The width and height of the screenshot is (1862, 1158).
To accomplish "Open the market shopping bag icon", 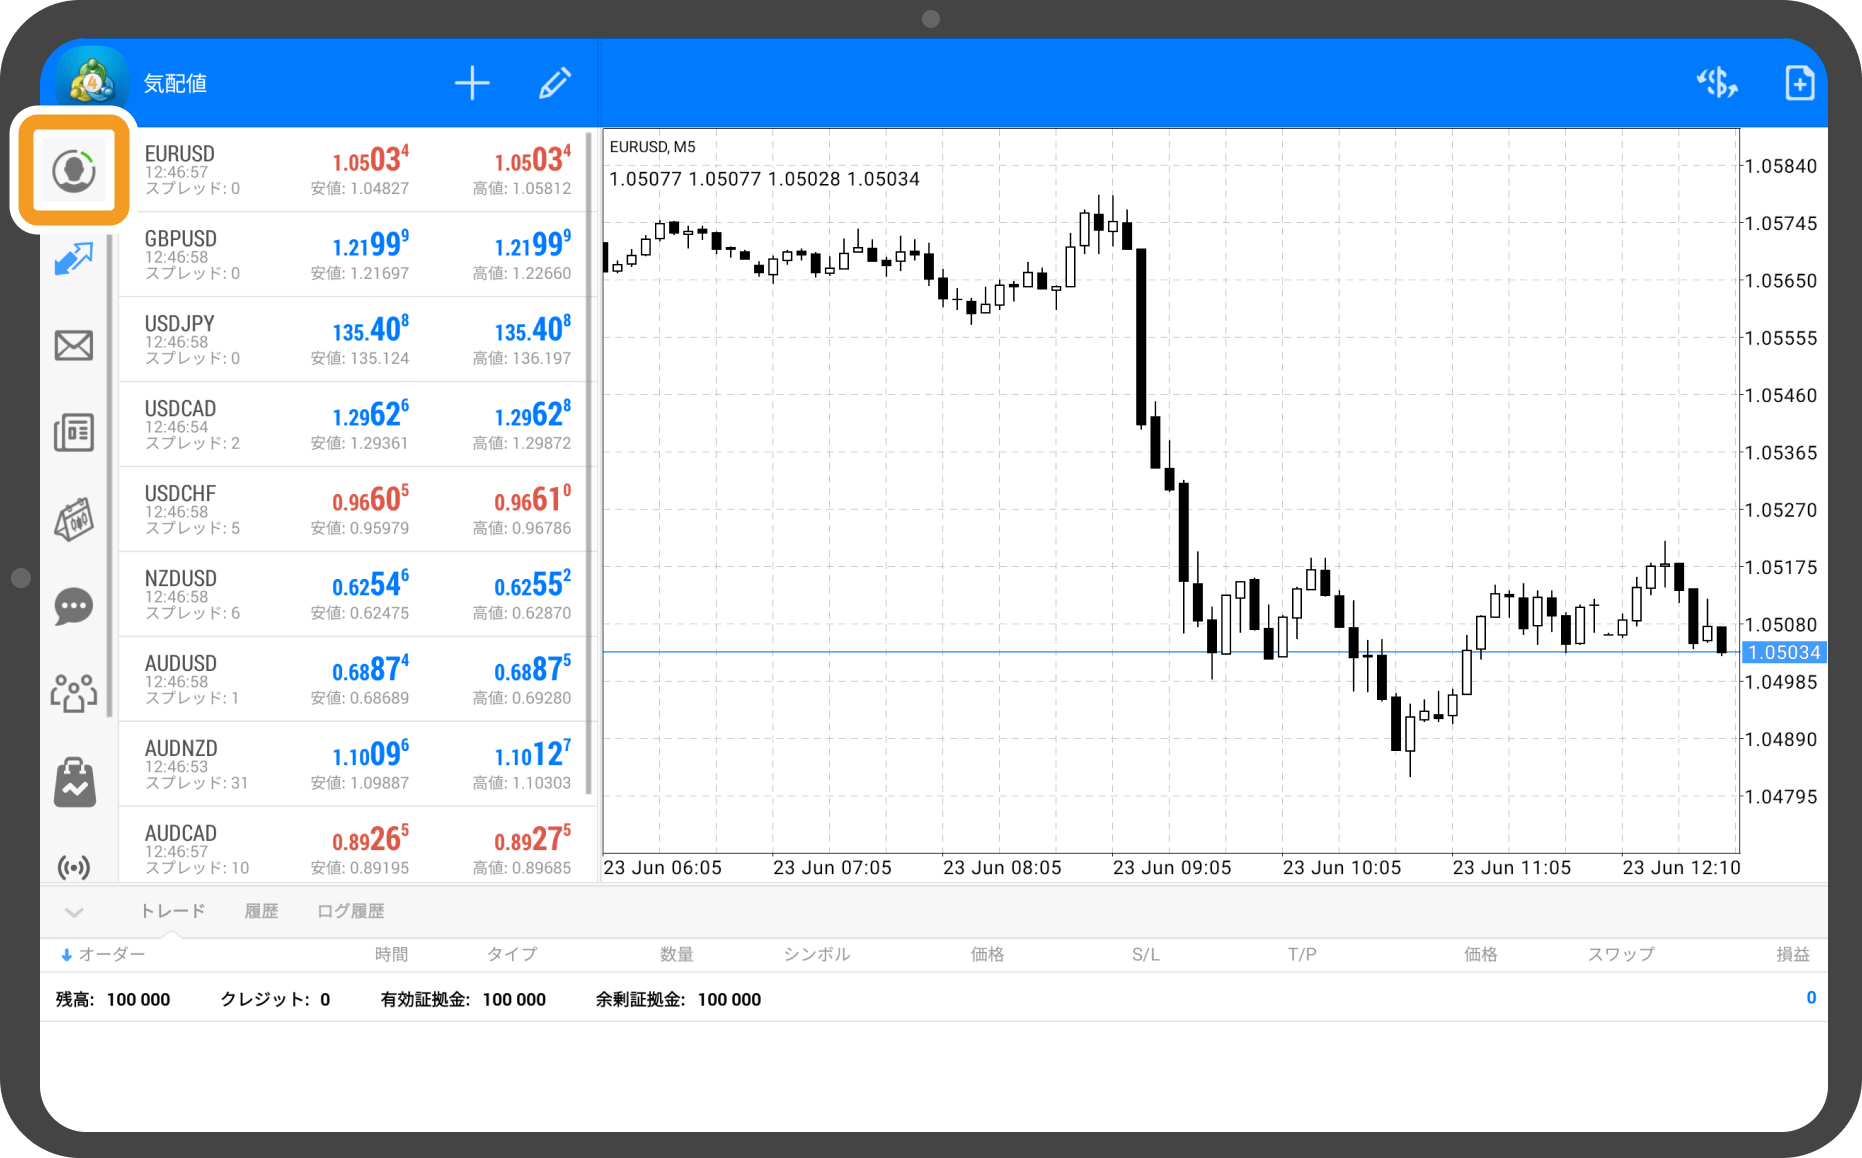I will tap(73, 781).
